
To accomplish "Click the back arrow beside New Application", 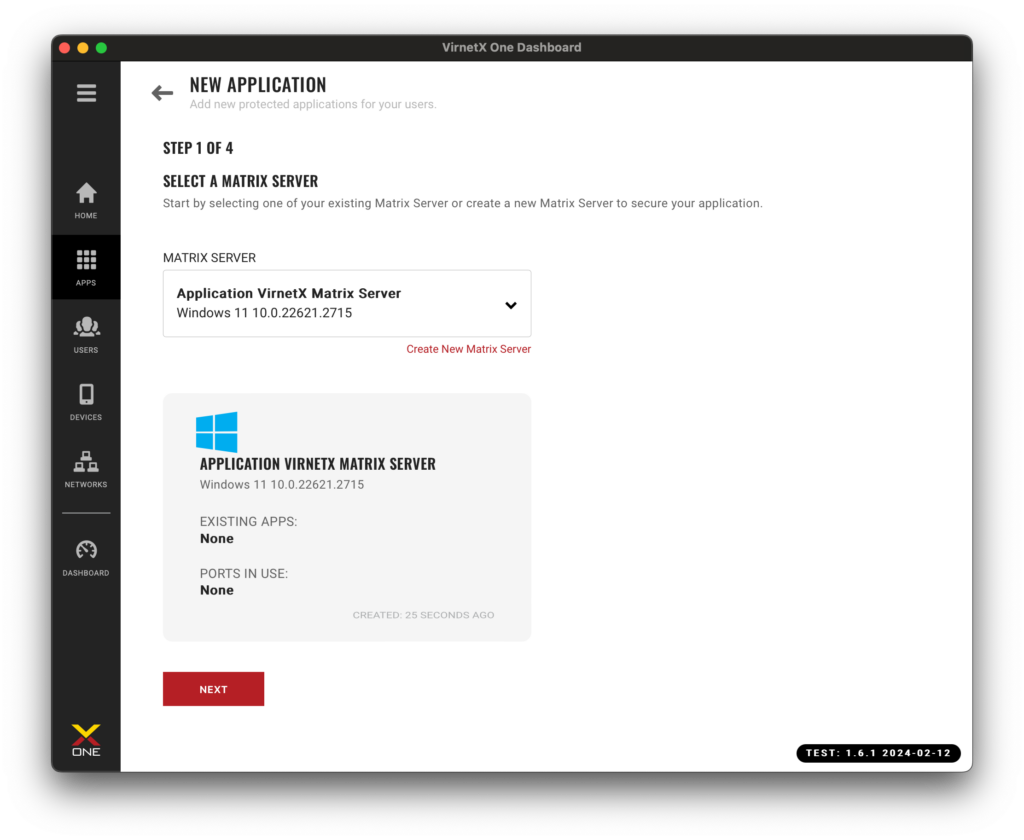I will 162,93.
